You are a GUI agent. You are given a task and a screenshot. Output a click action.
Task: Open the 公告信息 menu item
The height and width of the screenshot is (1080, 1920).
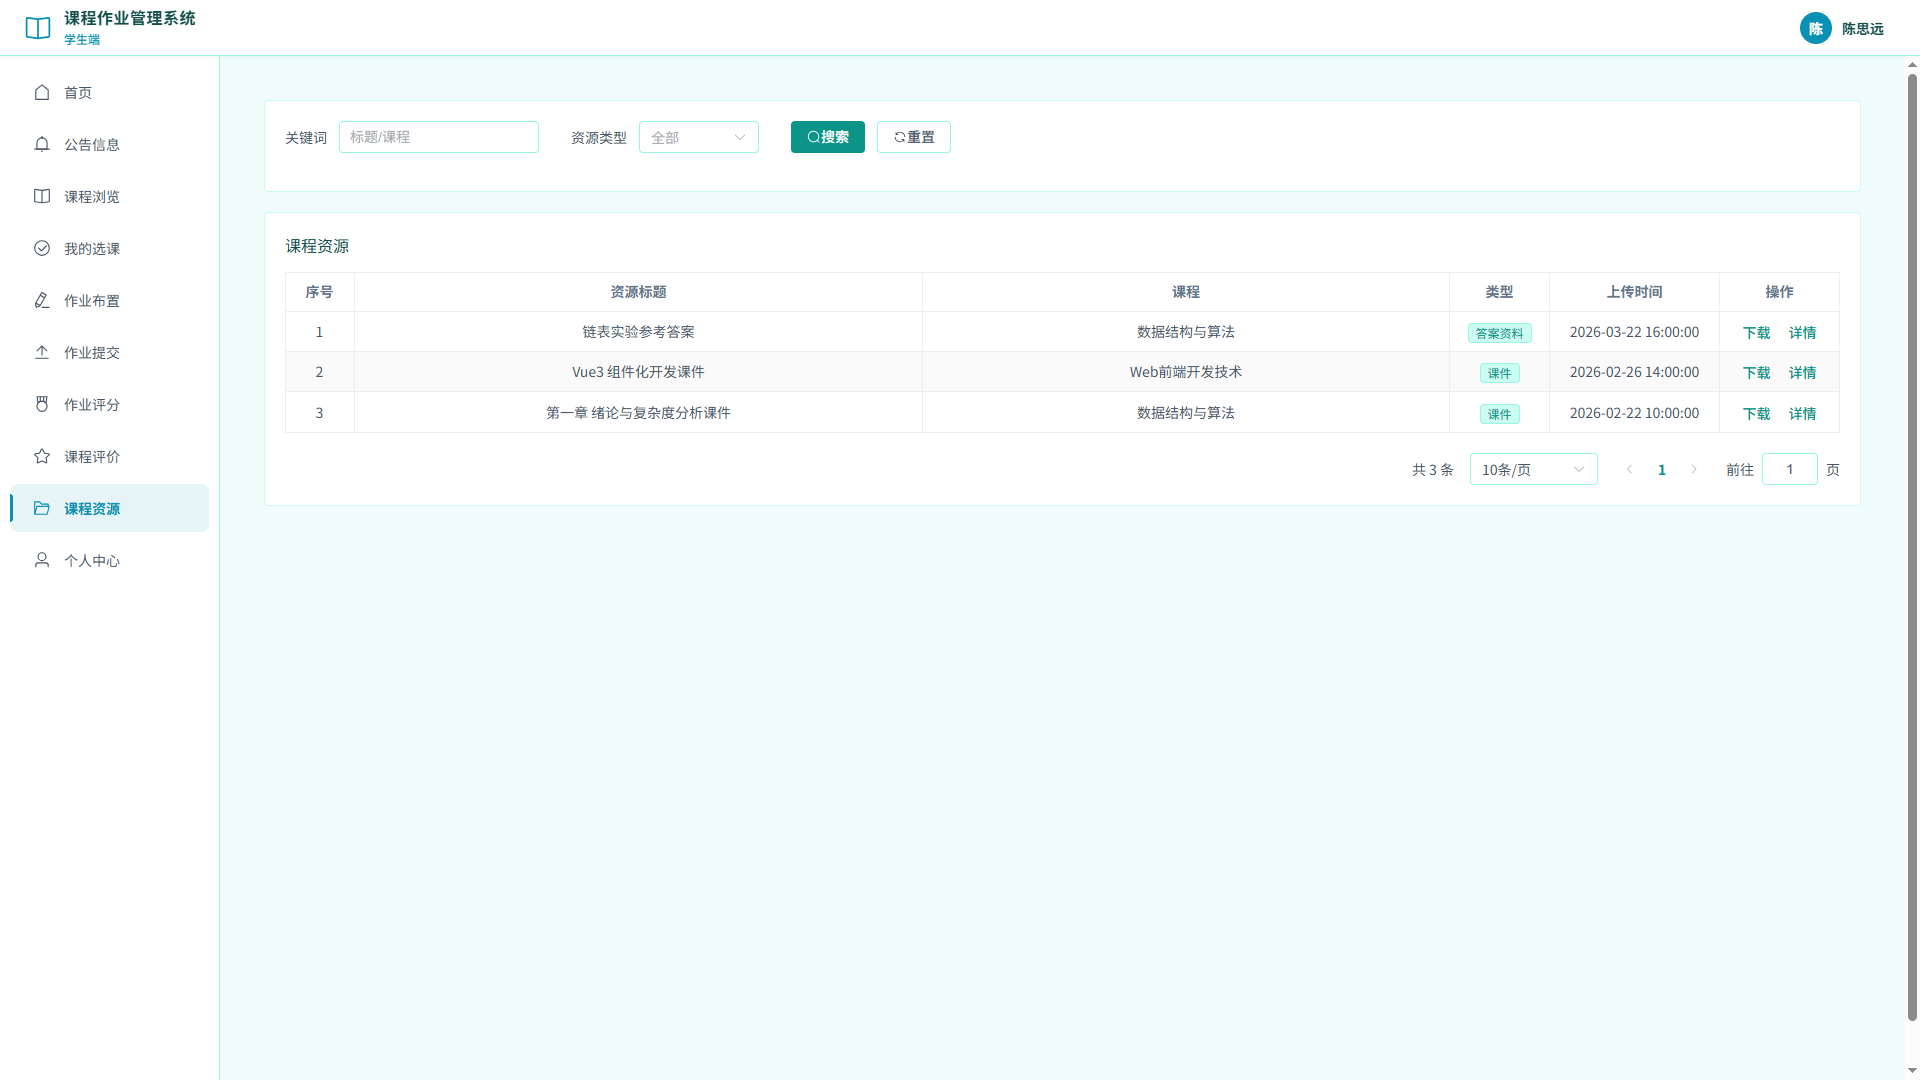click(x=110, y=144)
